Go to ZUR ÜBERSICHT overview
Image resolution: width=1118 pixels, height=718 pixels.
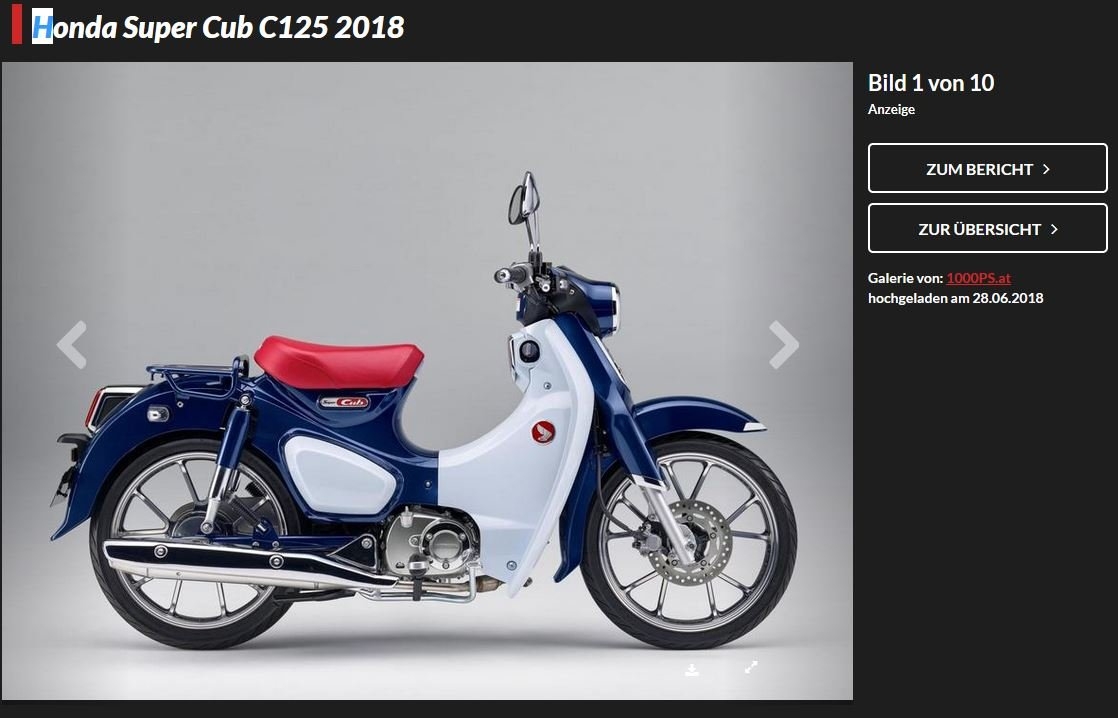(988, 228)
